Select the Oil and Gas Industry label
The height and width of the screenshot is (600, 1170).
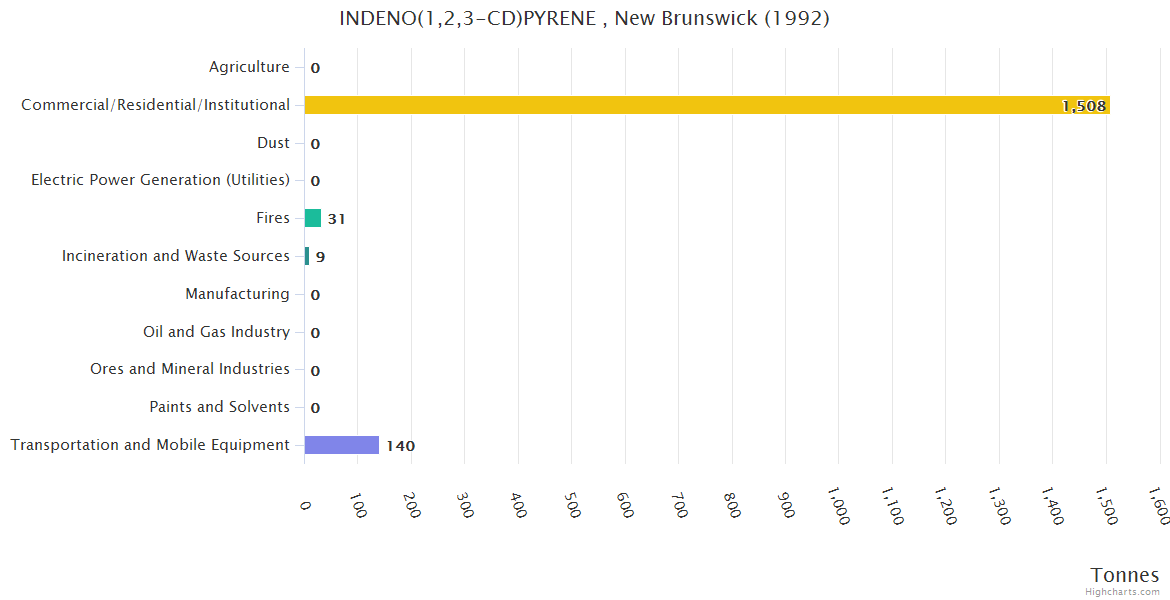point(216,332)
